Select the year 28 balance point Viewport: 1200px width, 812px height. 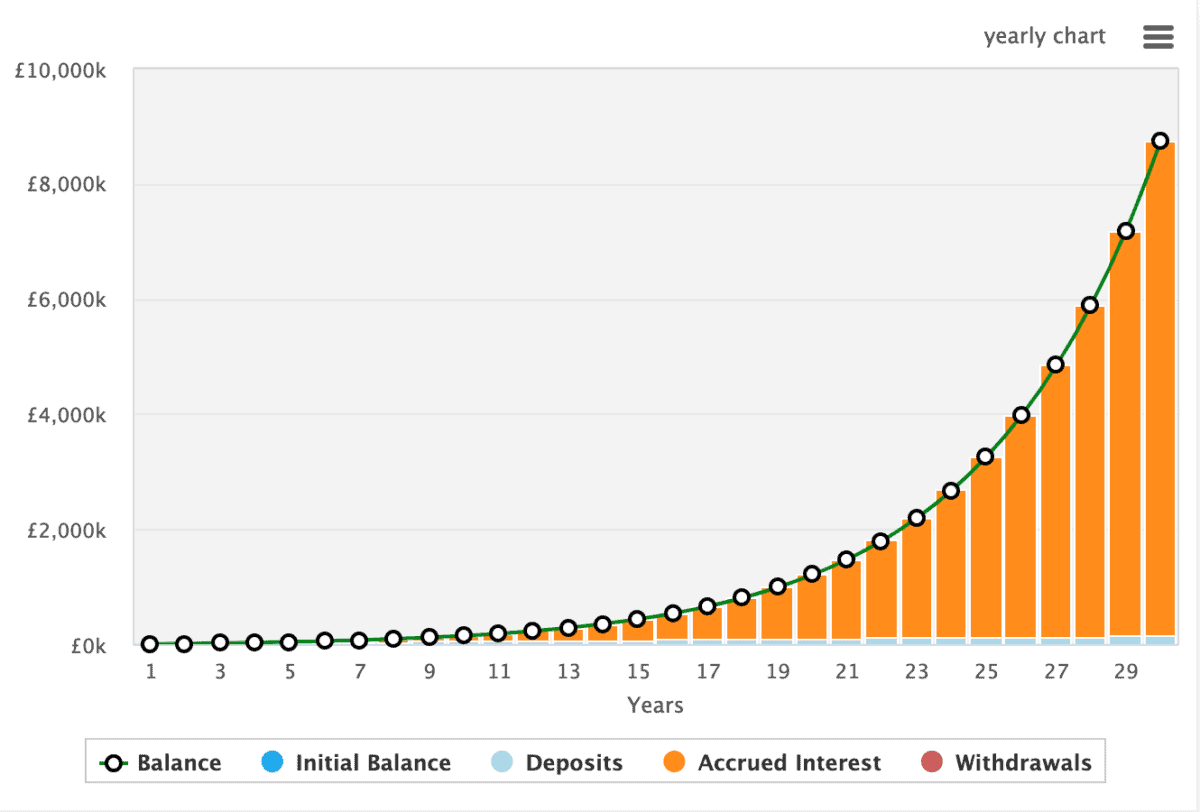click(1090, 305)
